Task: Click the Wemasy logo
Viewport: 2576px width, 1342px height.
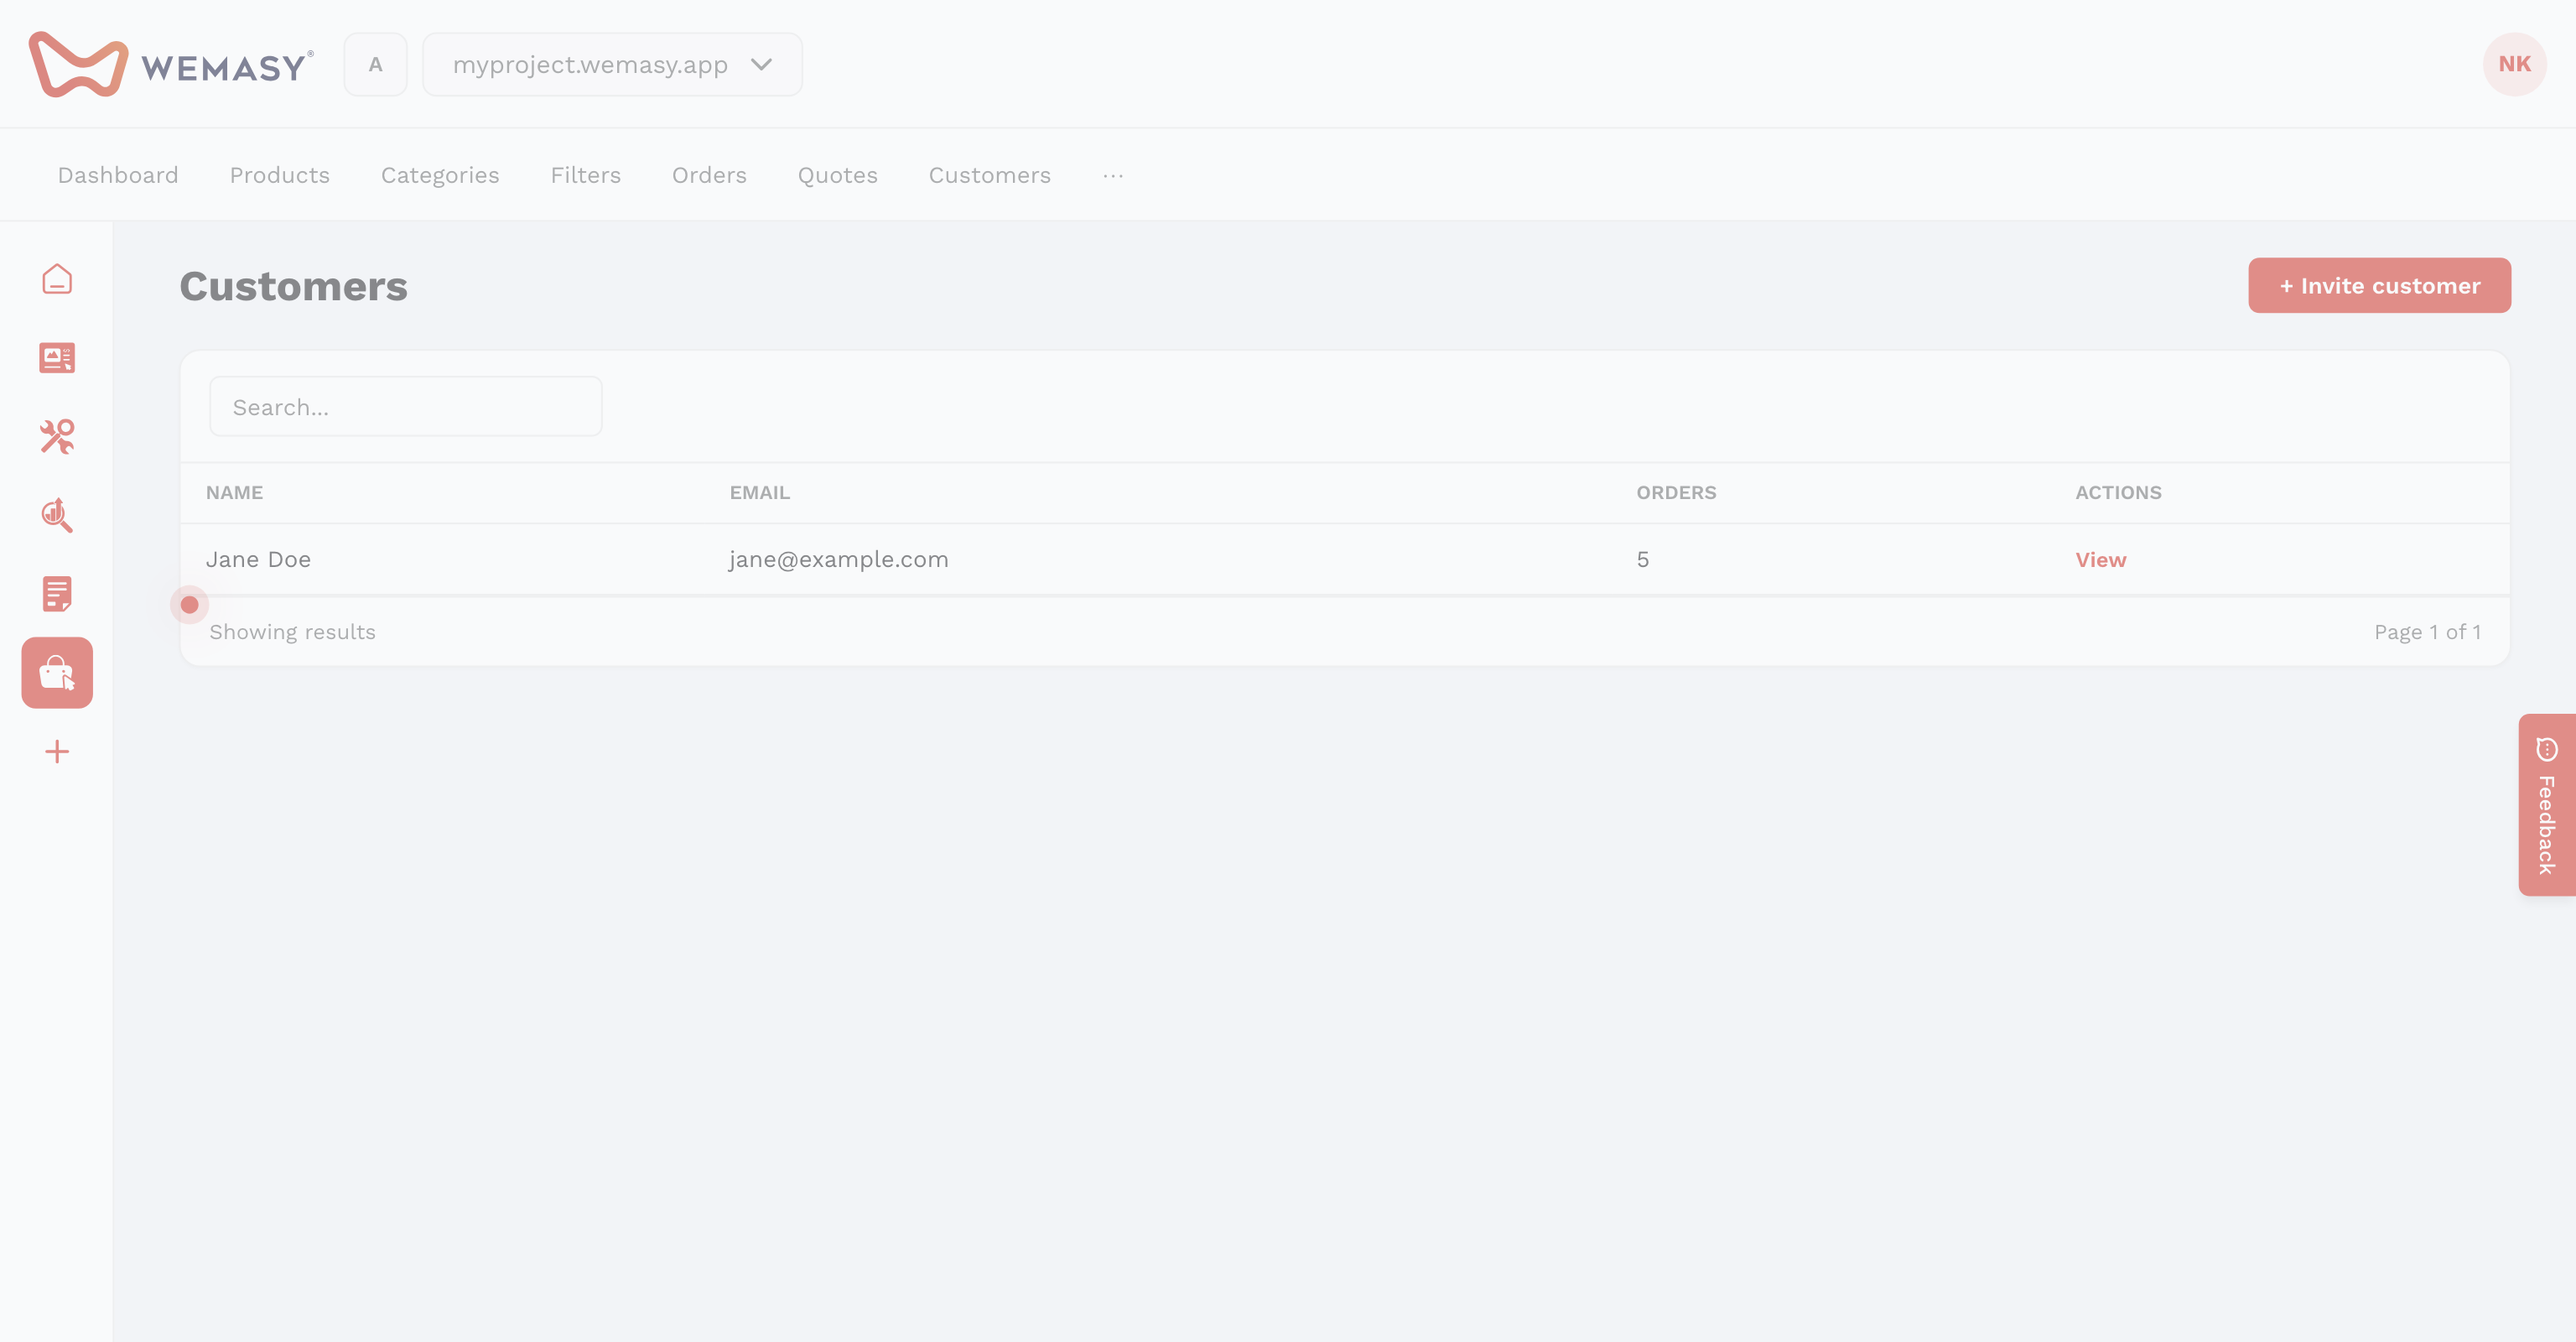Action: click(171, 64)
